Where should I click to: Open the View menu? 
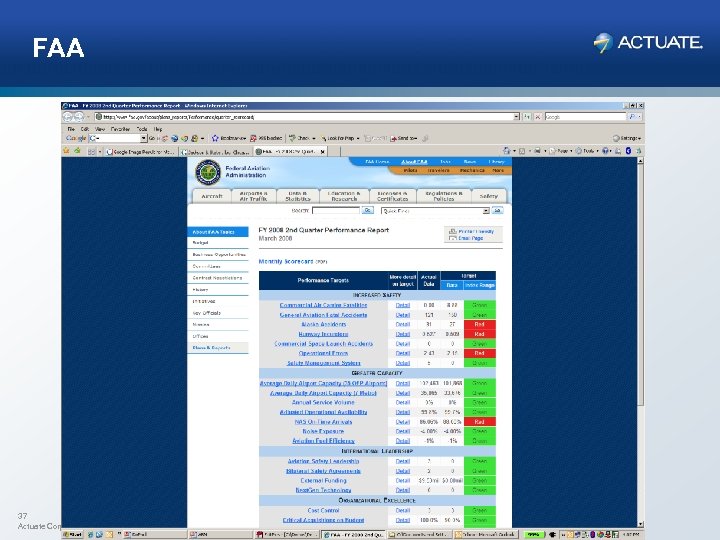click(100, 129)
